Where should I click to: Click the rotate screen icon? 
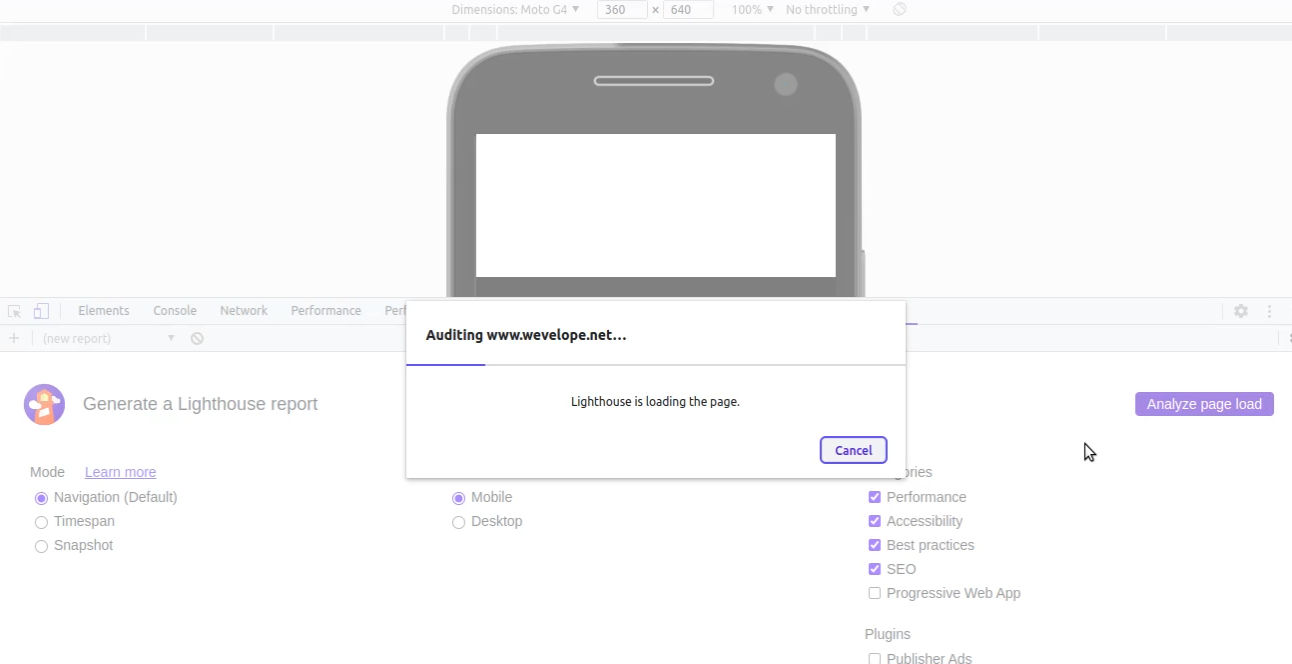coord(899,9)
